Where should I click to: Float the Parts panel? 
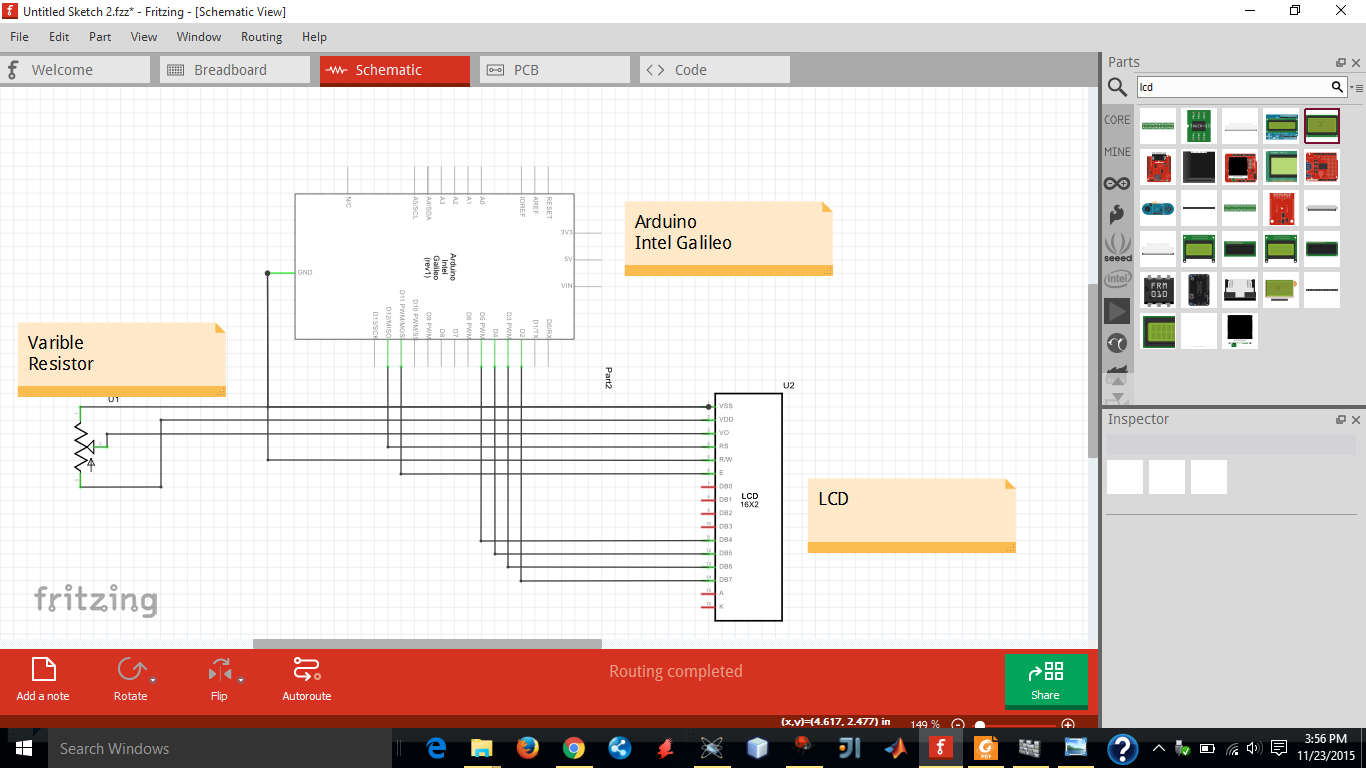(x=1341, y=62)
